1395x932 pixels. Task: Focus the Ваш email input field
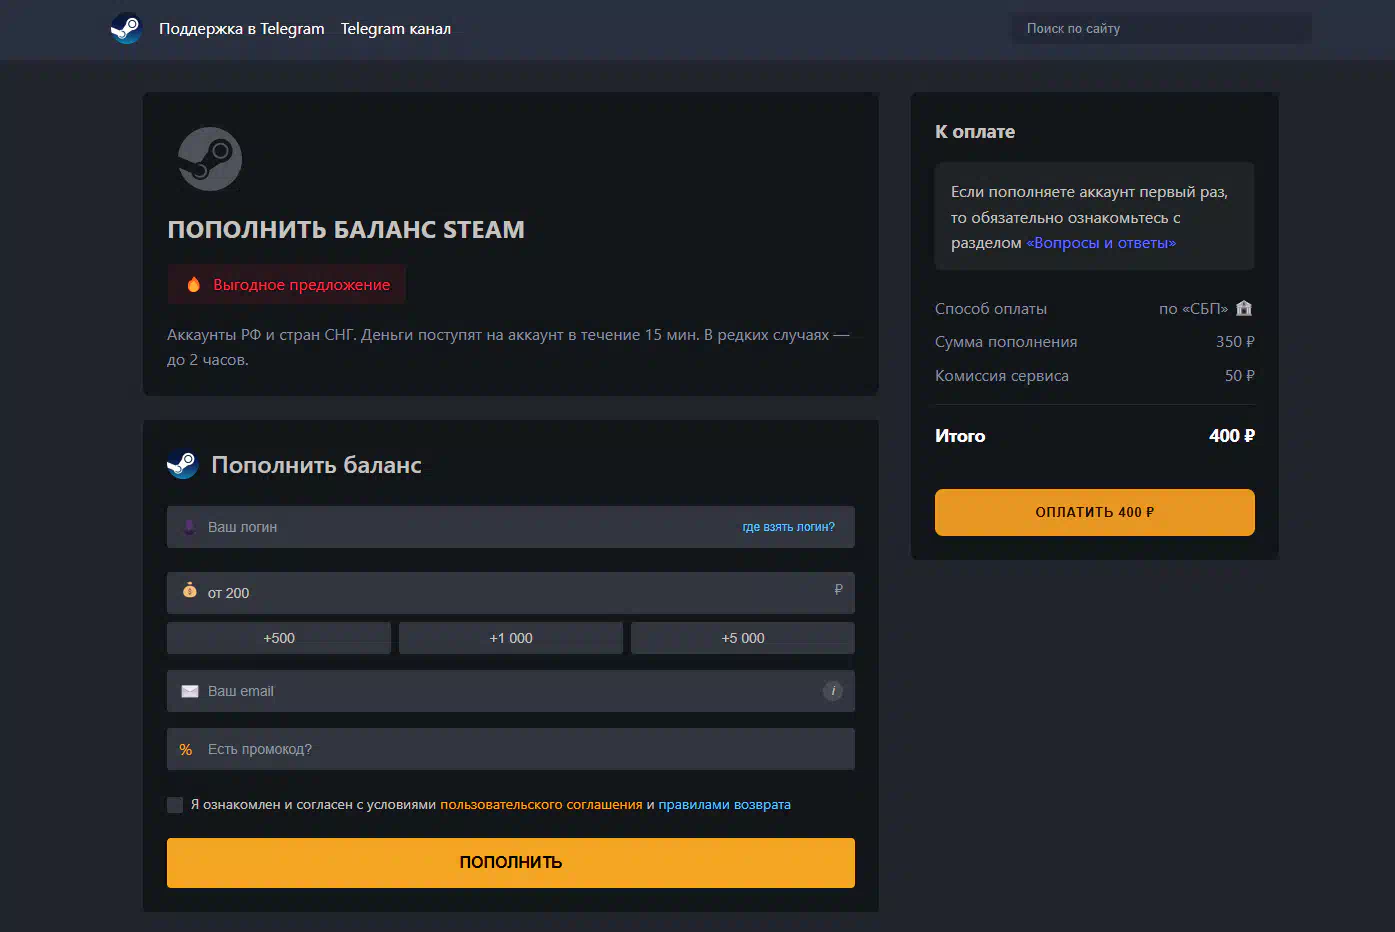point(511,691)
